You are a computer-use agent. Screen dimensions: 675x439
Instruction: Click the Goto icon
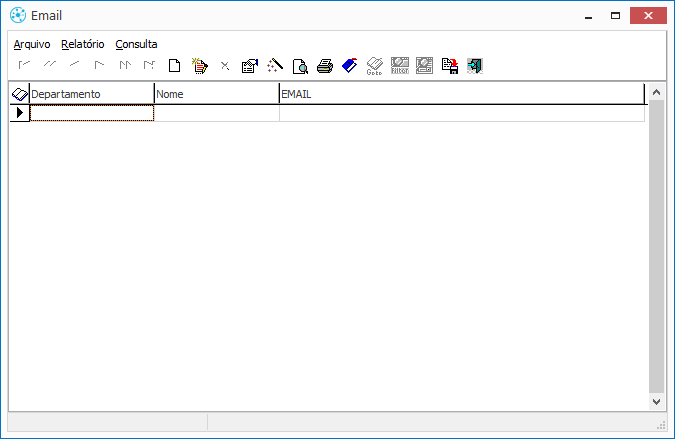pyautogui.click(x=375, y=66)
